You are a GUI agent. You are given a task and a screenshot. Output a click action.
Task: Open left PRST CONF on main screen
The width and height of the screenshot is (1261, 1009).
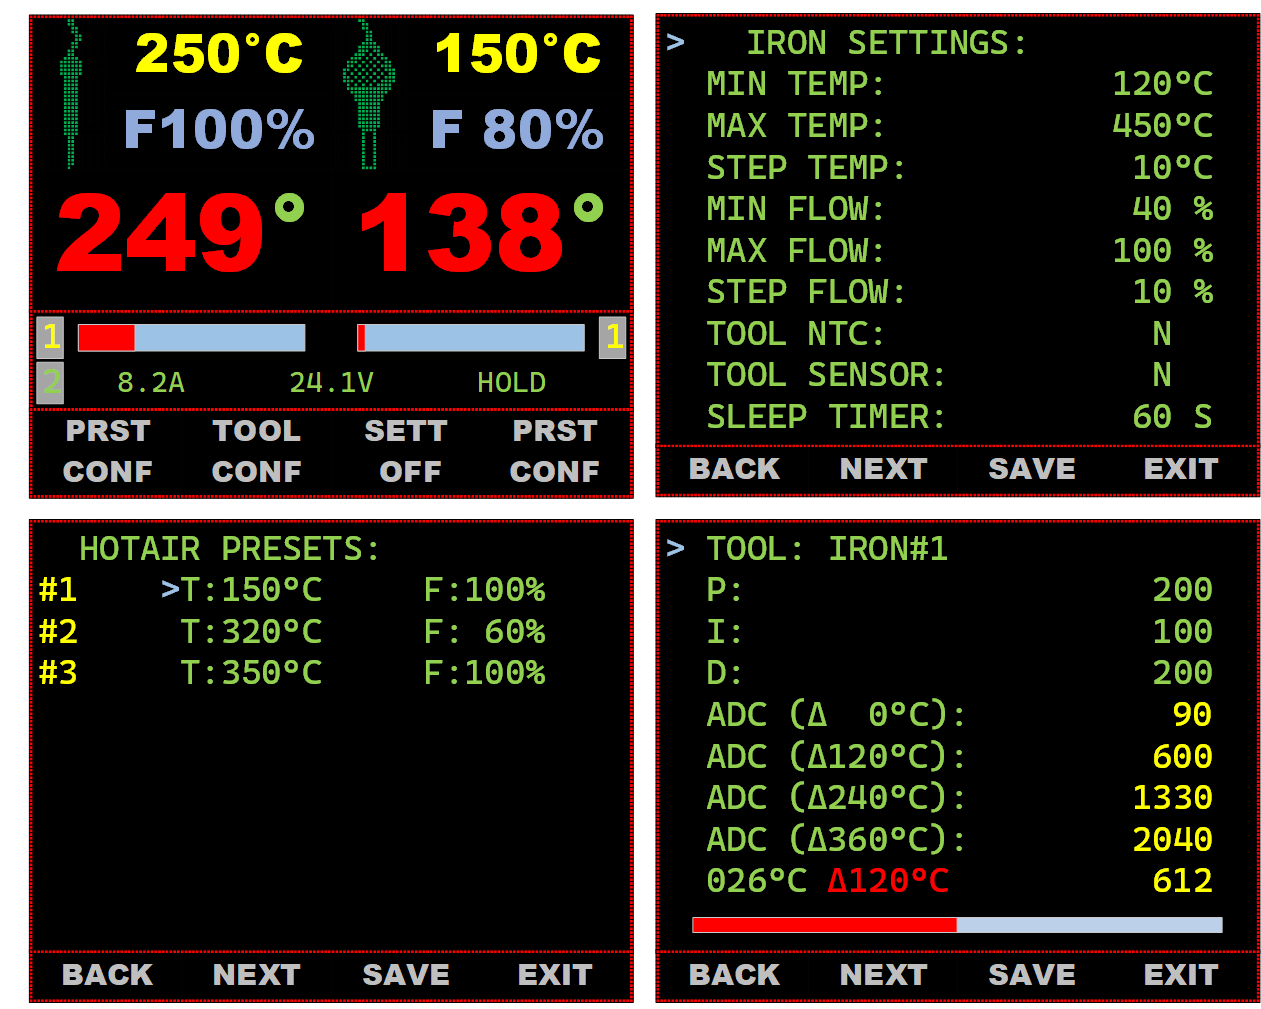point(108,451)
